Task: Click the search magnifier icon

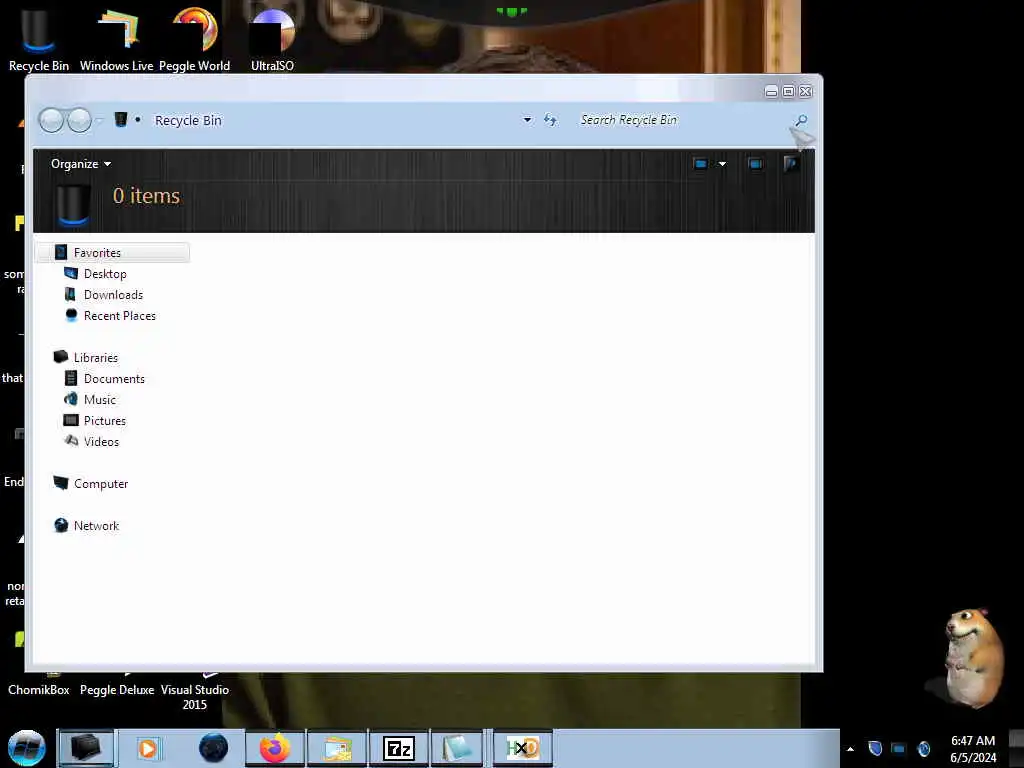Action: click(801, 120)
